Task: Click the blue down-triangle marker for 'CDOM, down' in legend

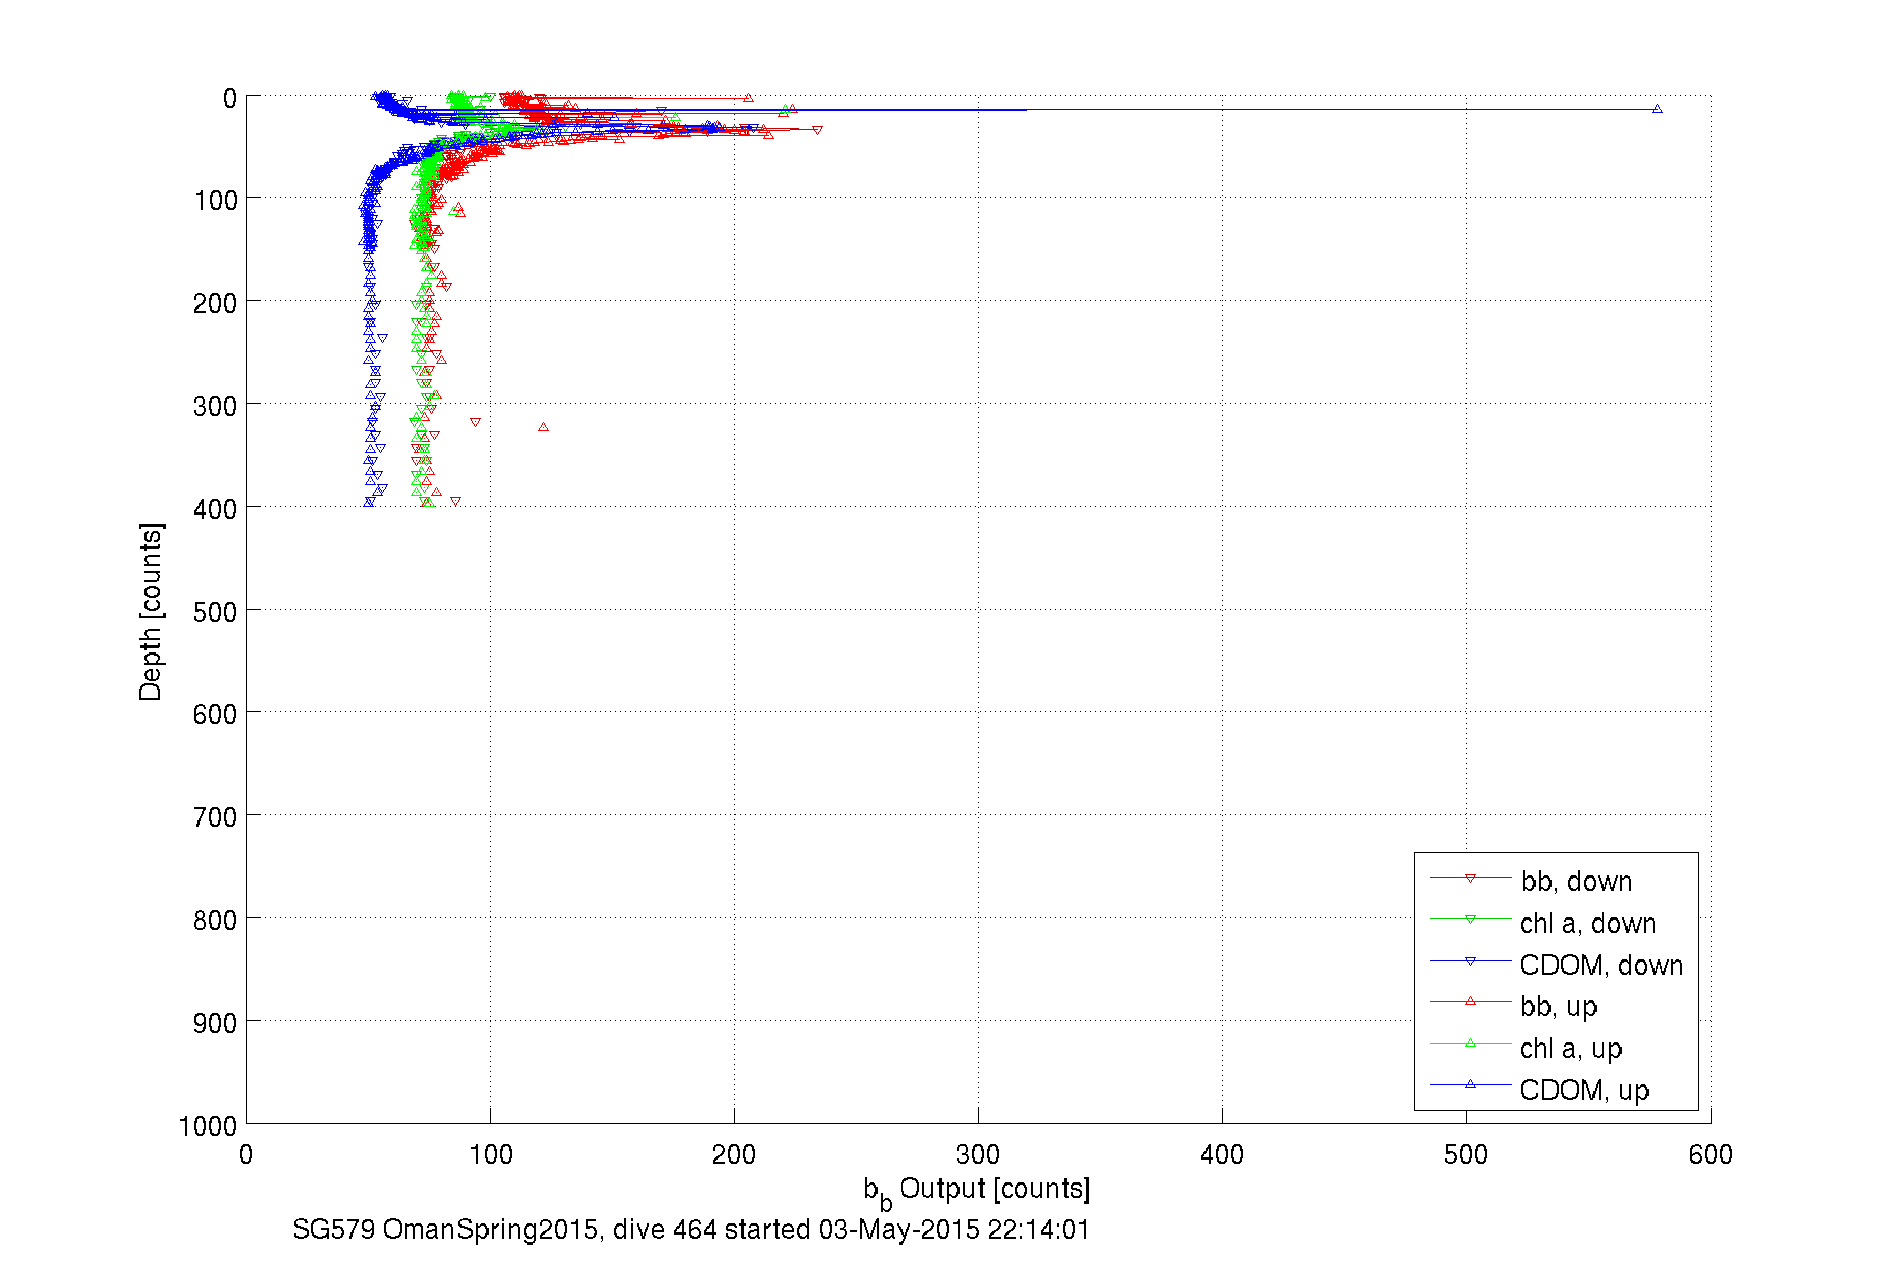Action: click(x=1470, y=961)
